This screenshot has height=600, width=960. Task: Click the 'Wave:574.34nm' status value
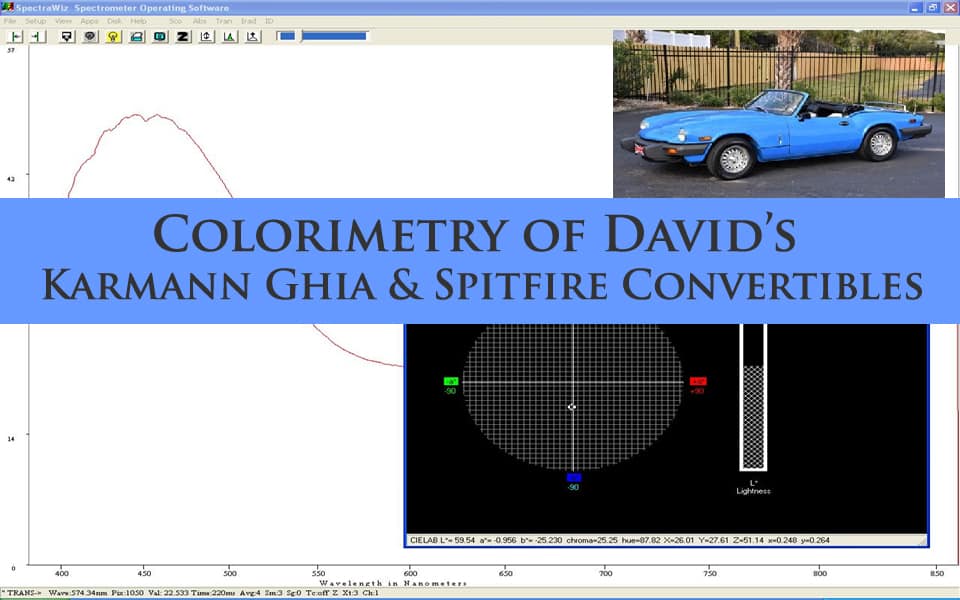click(x=77, y=593)
